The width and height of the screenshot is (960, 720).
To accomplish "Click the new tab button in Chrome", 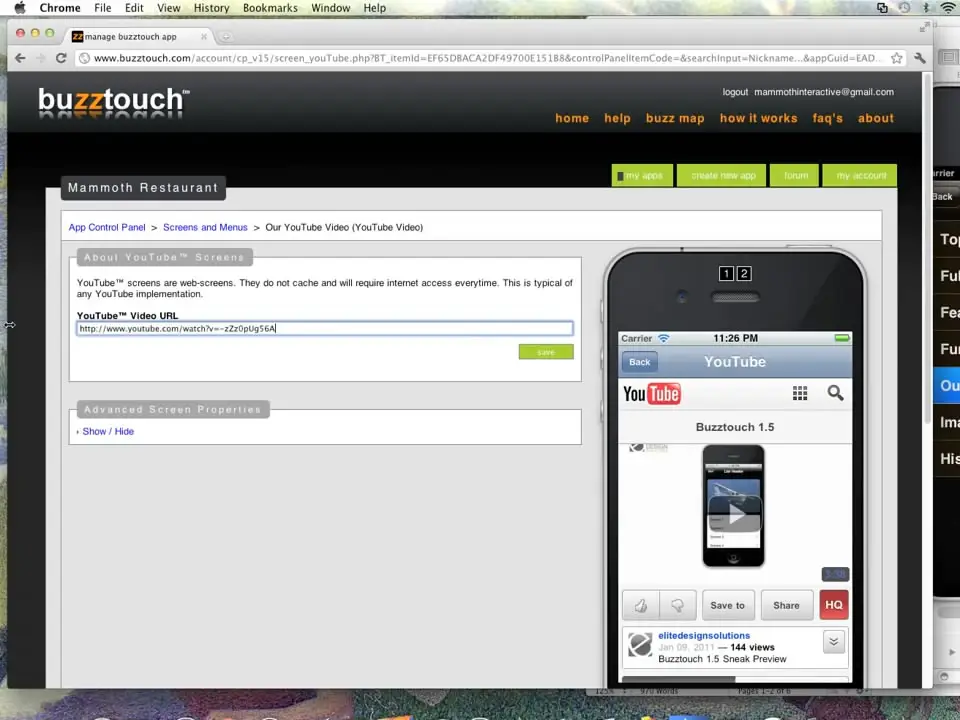I will [225, 37].
